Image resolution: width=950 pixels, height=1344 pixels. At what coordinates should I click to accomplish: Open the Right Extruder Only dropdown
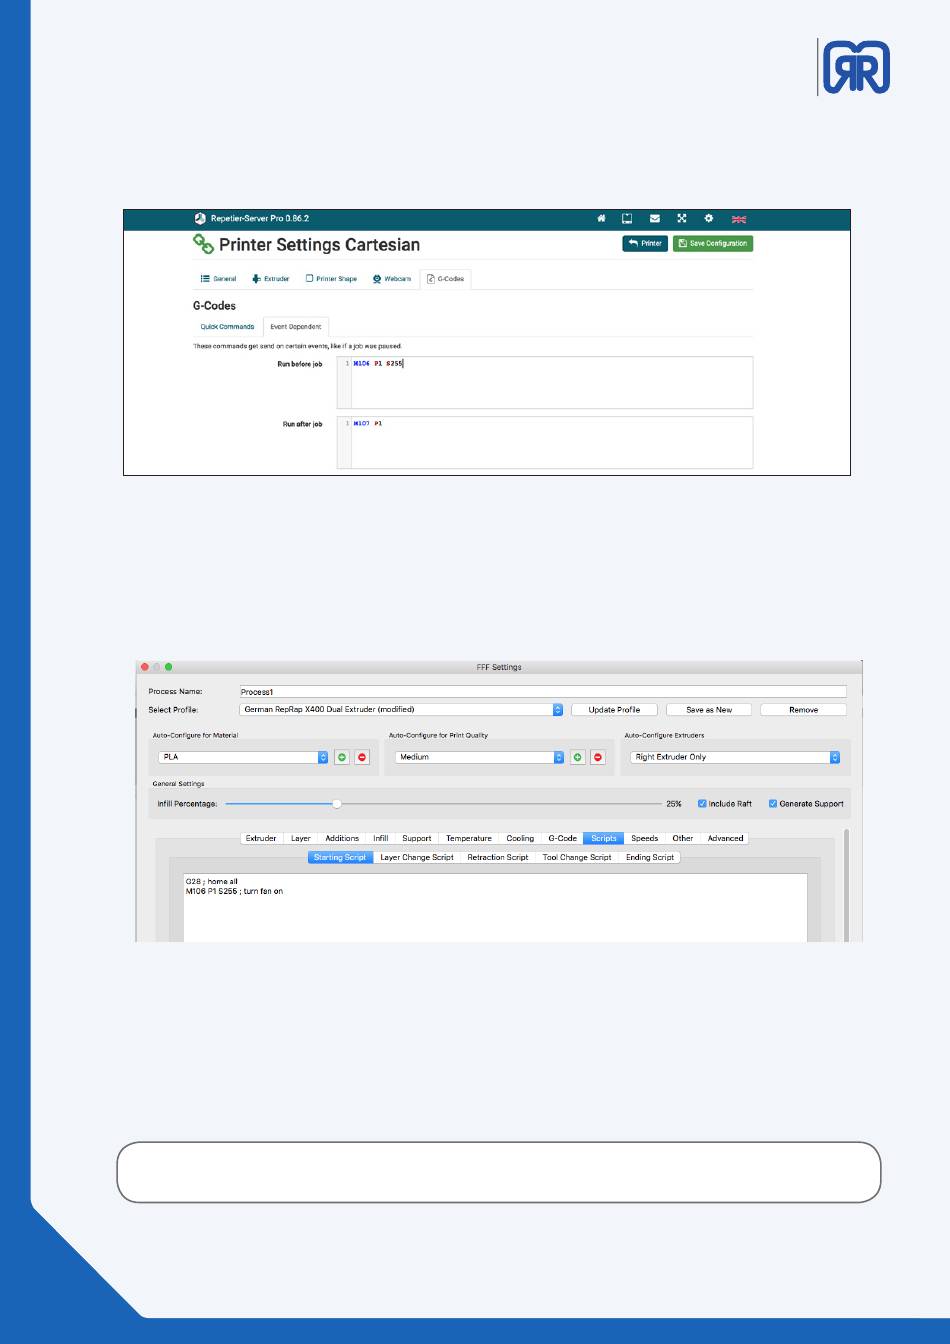point(735,757)
